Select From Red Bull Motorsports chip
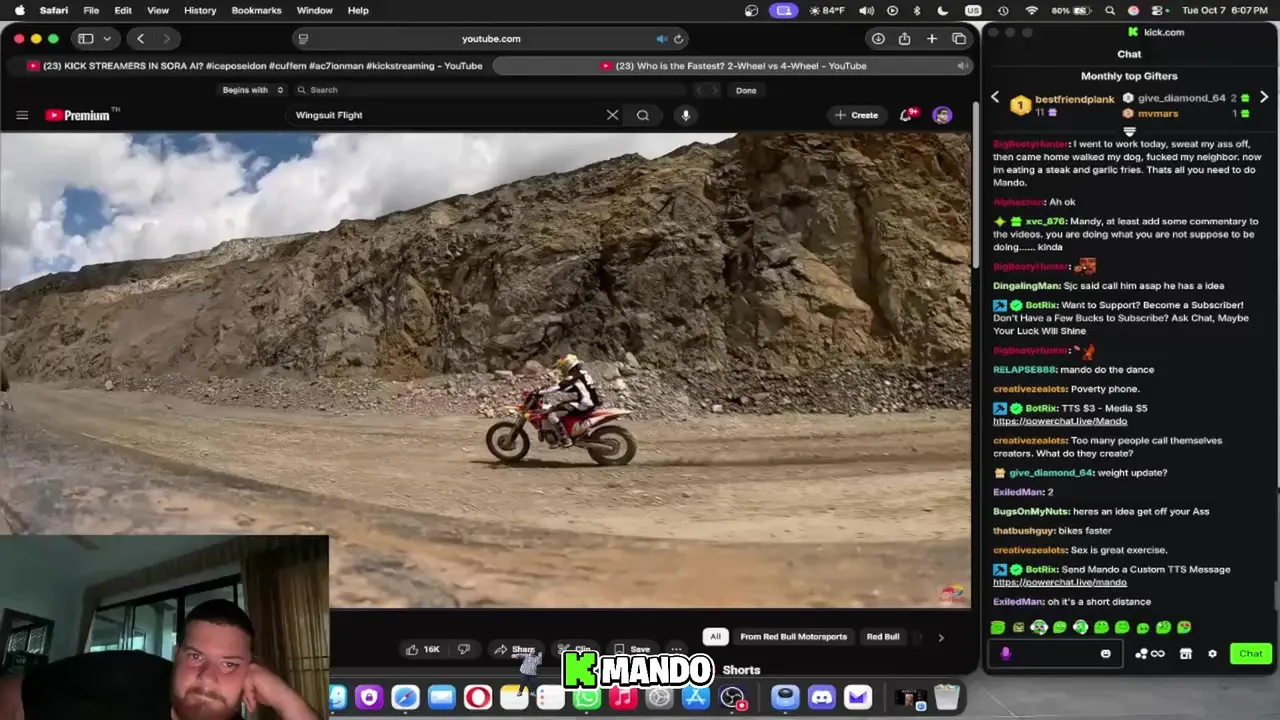Image resolution: width=1280 pixels, height=720 pixels. point(793,636)
